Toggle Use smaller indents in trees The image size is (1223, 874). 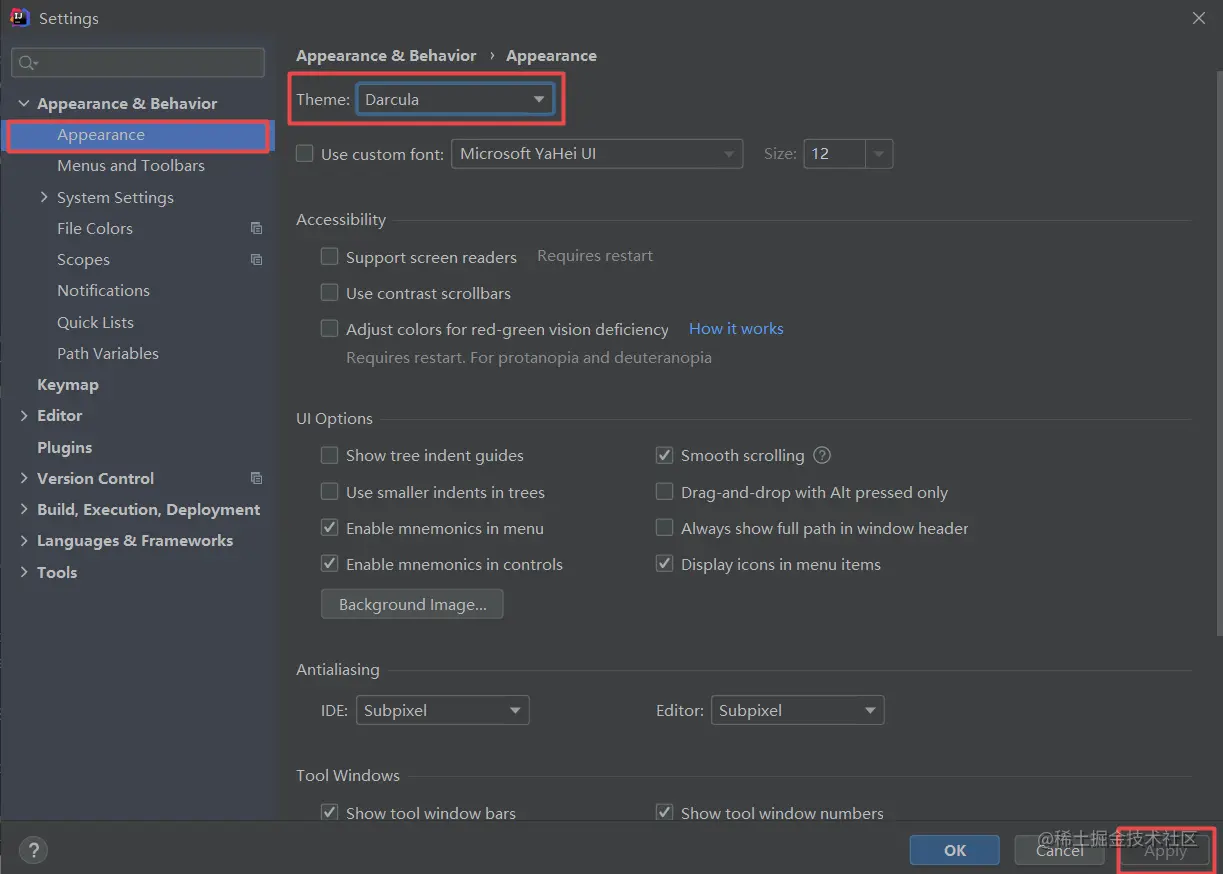click(329, 491)
